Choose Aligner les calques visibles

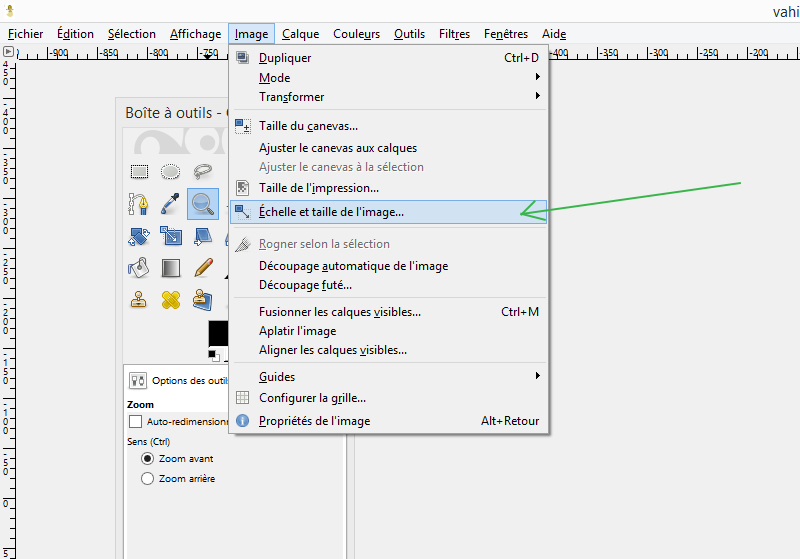click(x=389, y=350)
